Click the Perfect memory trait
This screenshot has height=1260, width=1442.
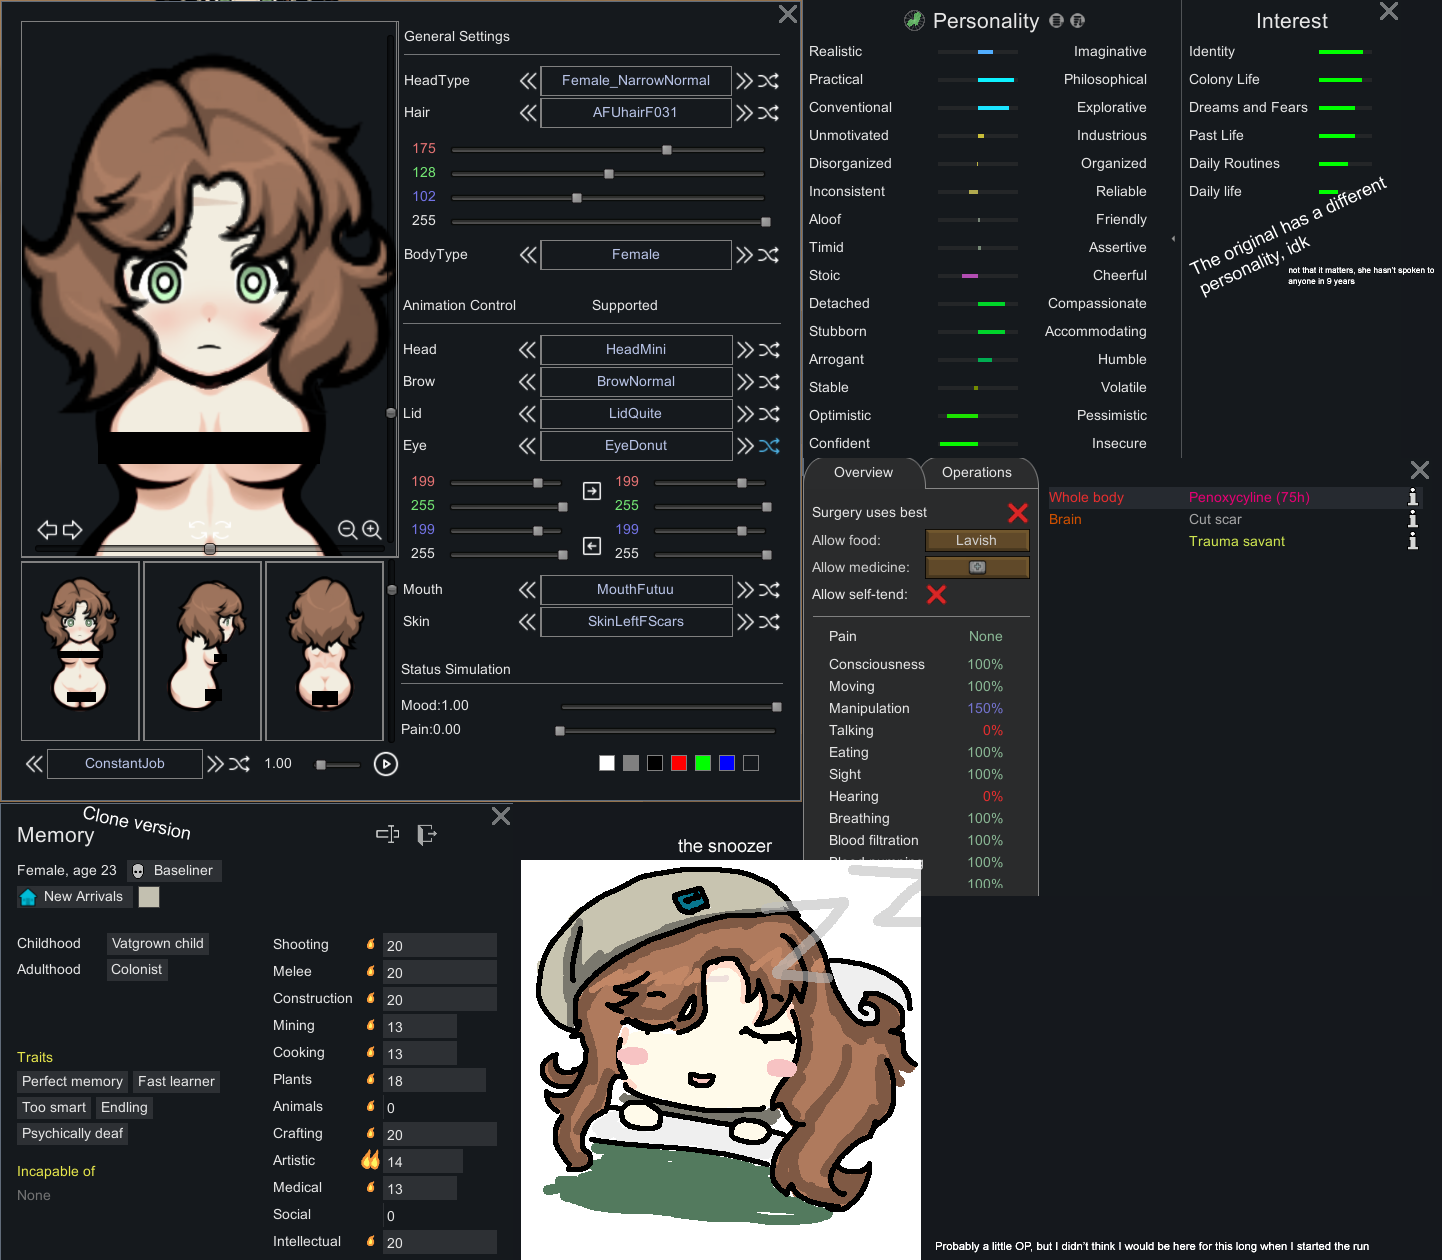click(72, 1082)
